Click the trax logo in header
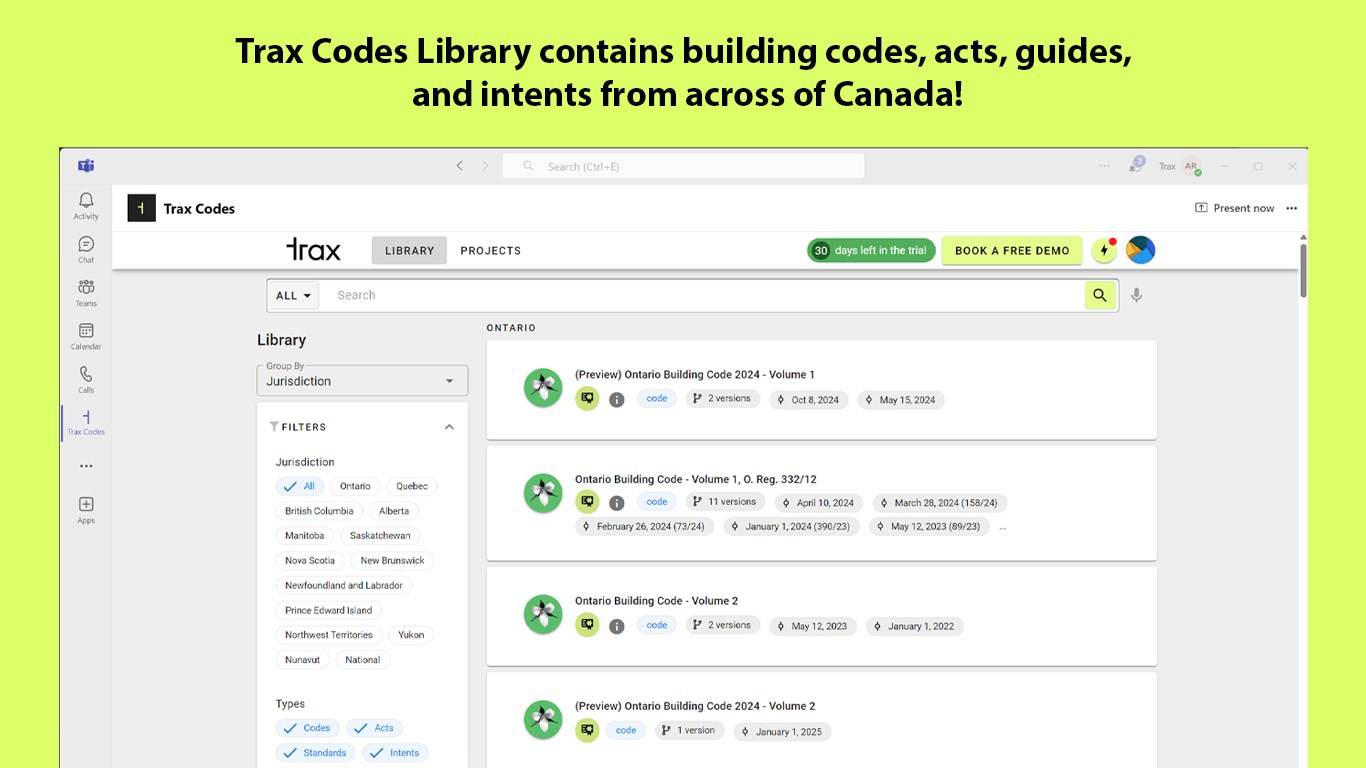 click(x=313, y=250)
